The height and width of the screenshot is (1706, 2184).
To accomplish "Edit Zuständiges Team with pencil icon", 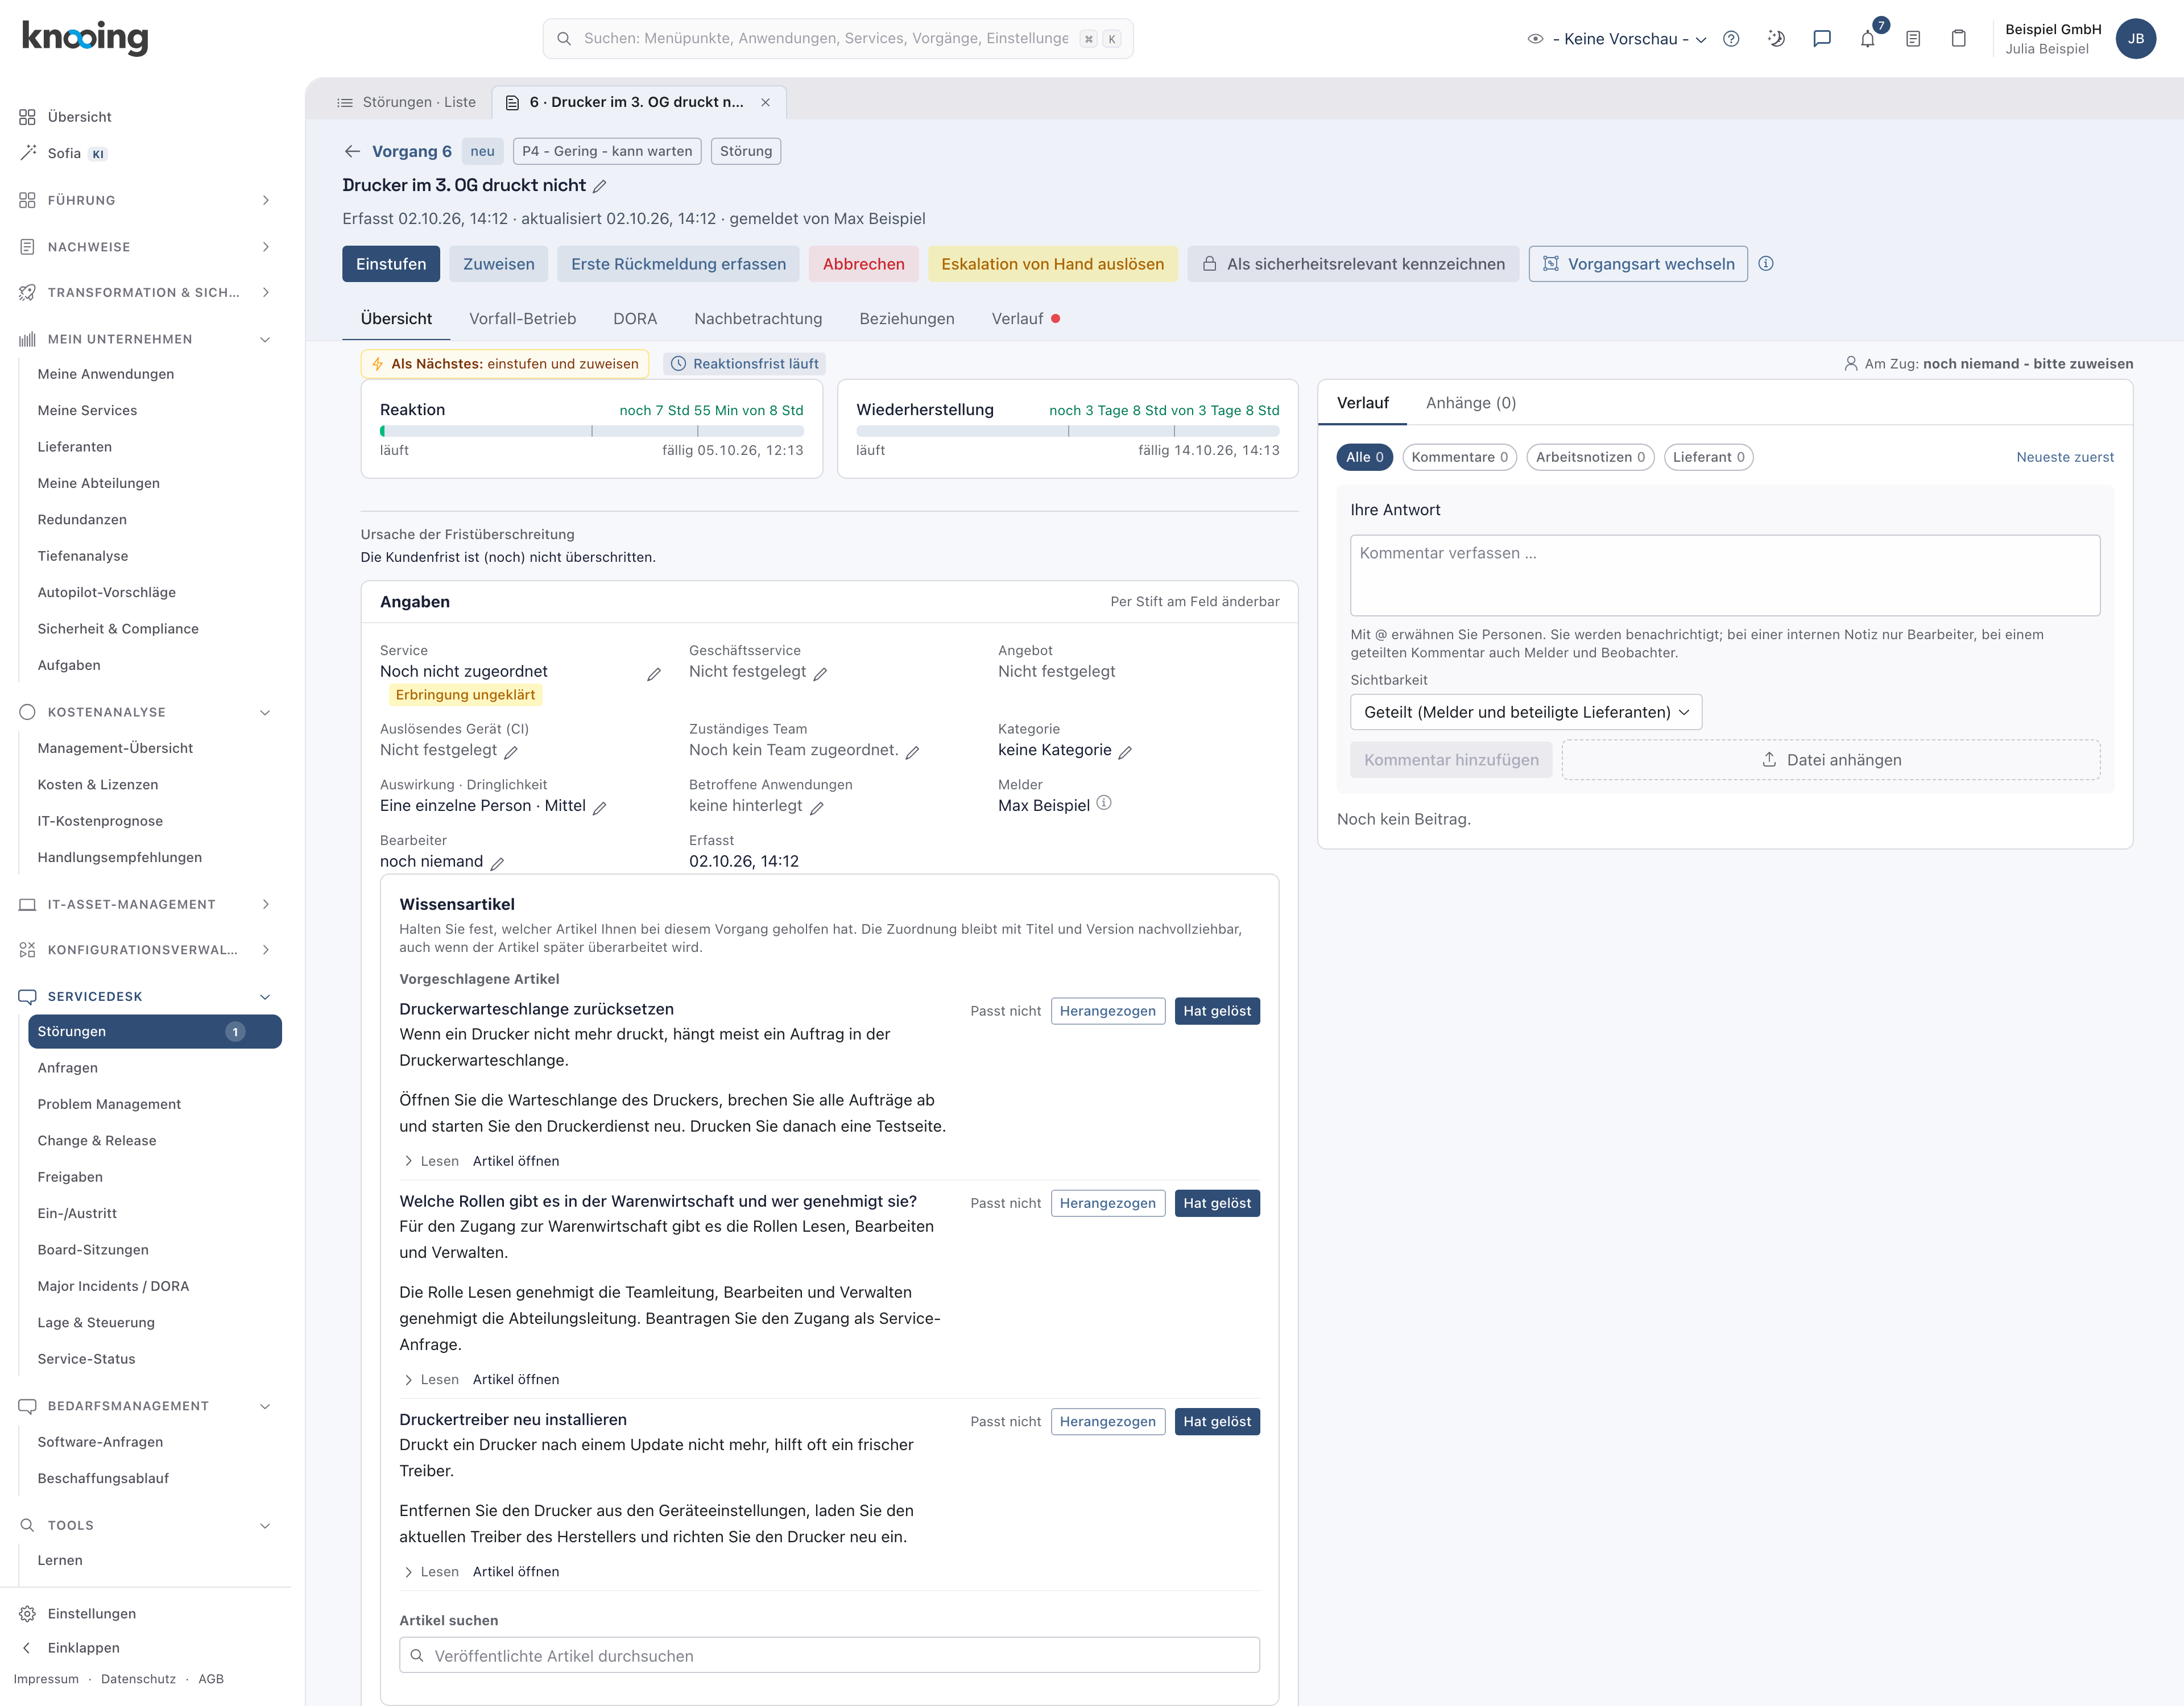I will (x=912, y=752).
